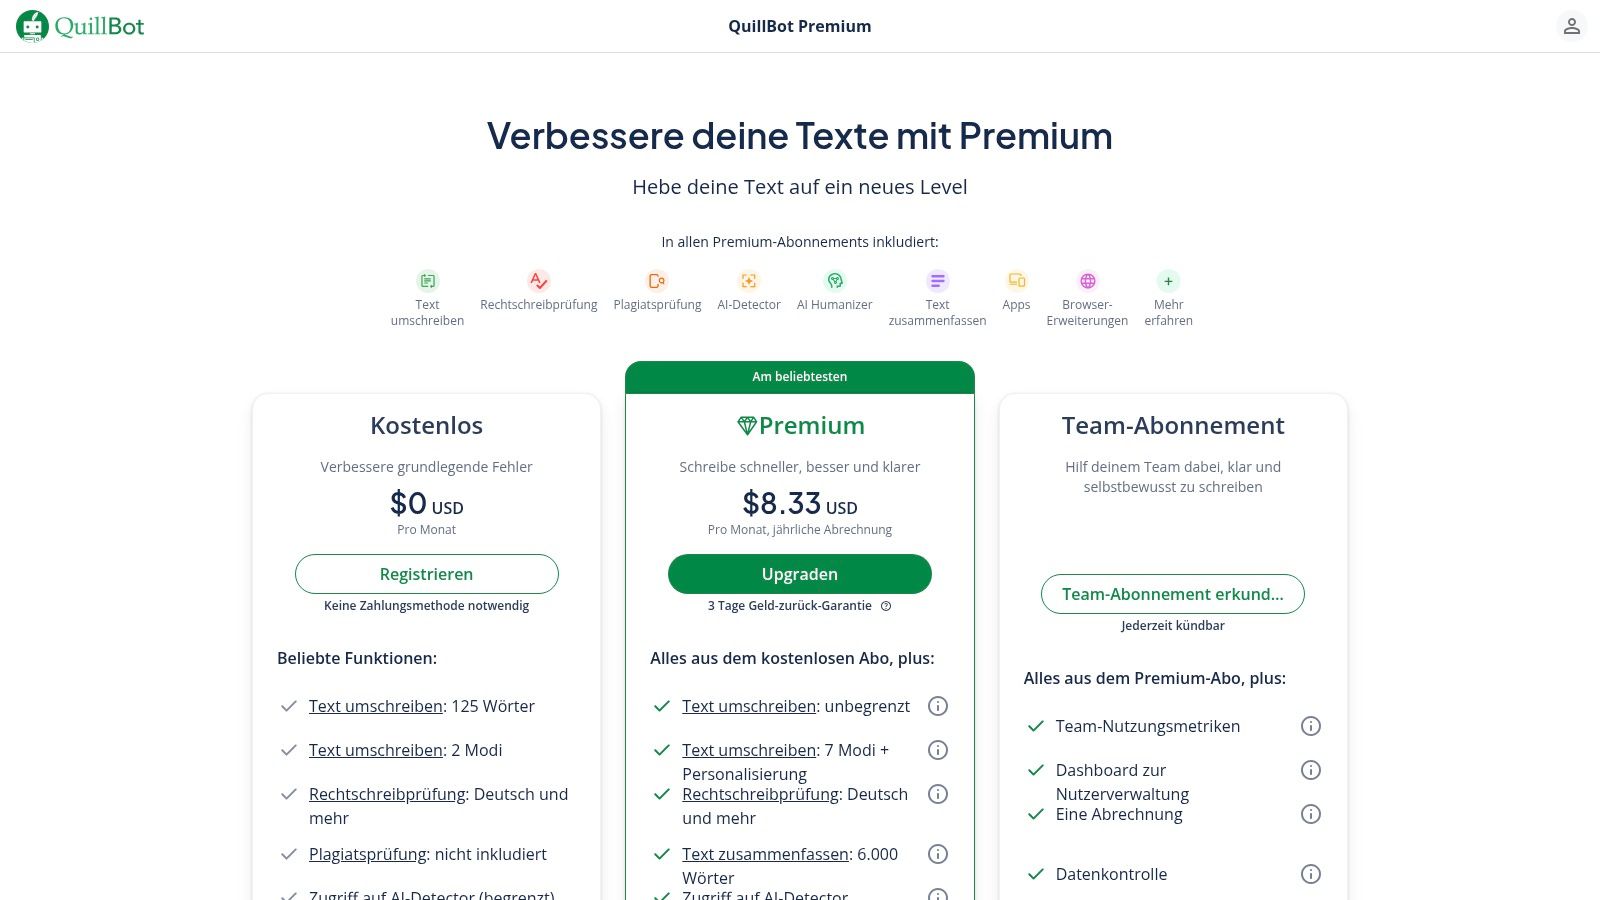Click the Plagiatsprüfung feature icon
The height and width of the screenshot is (900, 1600).
click(x=657, y=281)
